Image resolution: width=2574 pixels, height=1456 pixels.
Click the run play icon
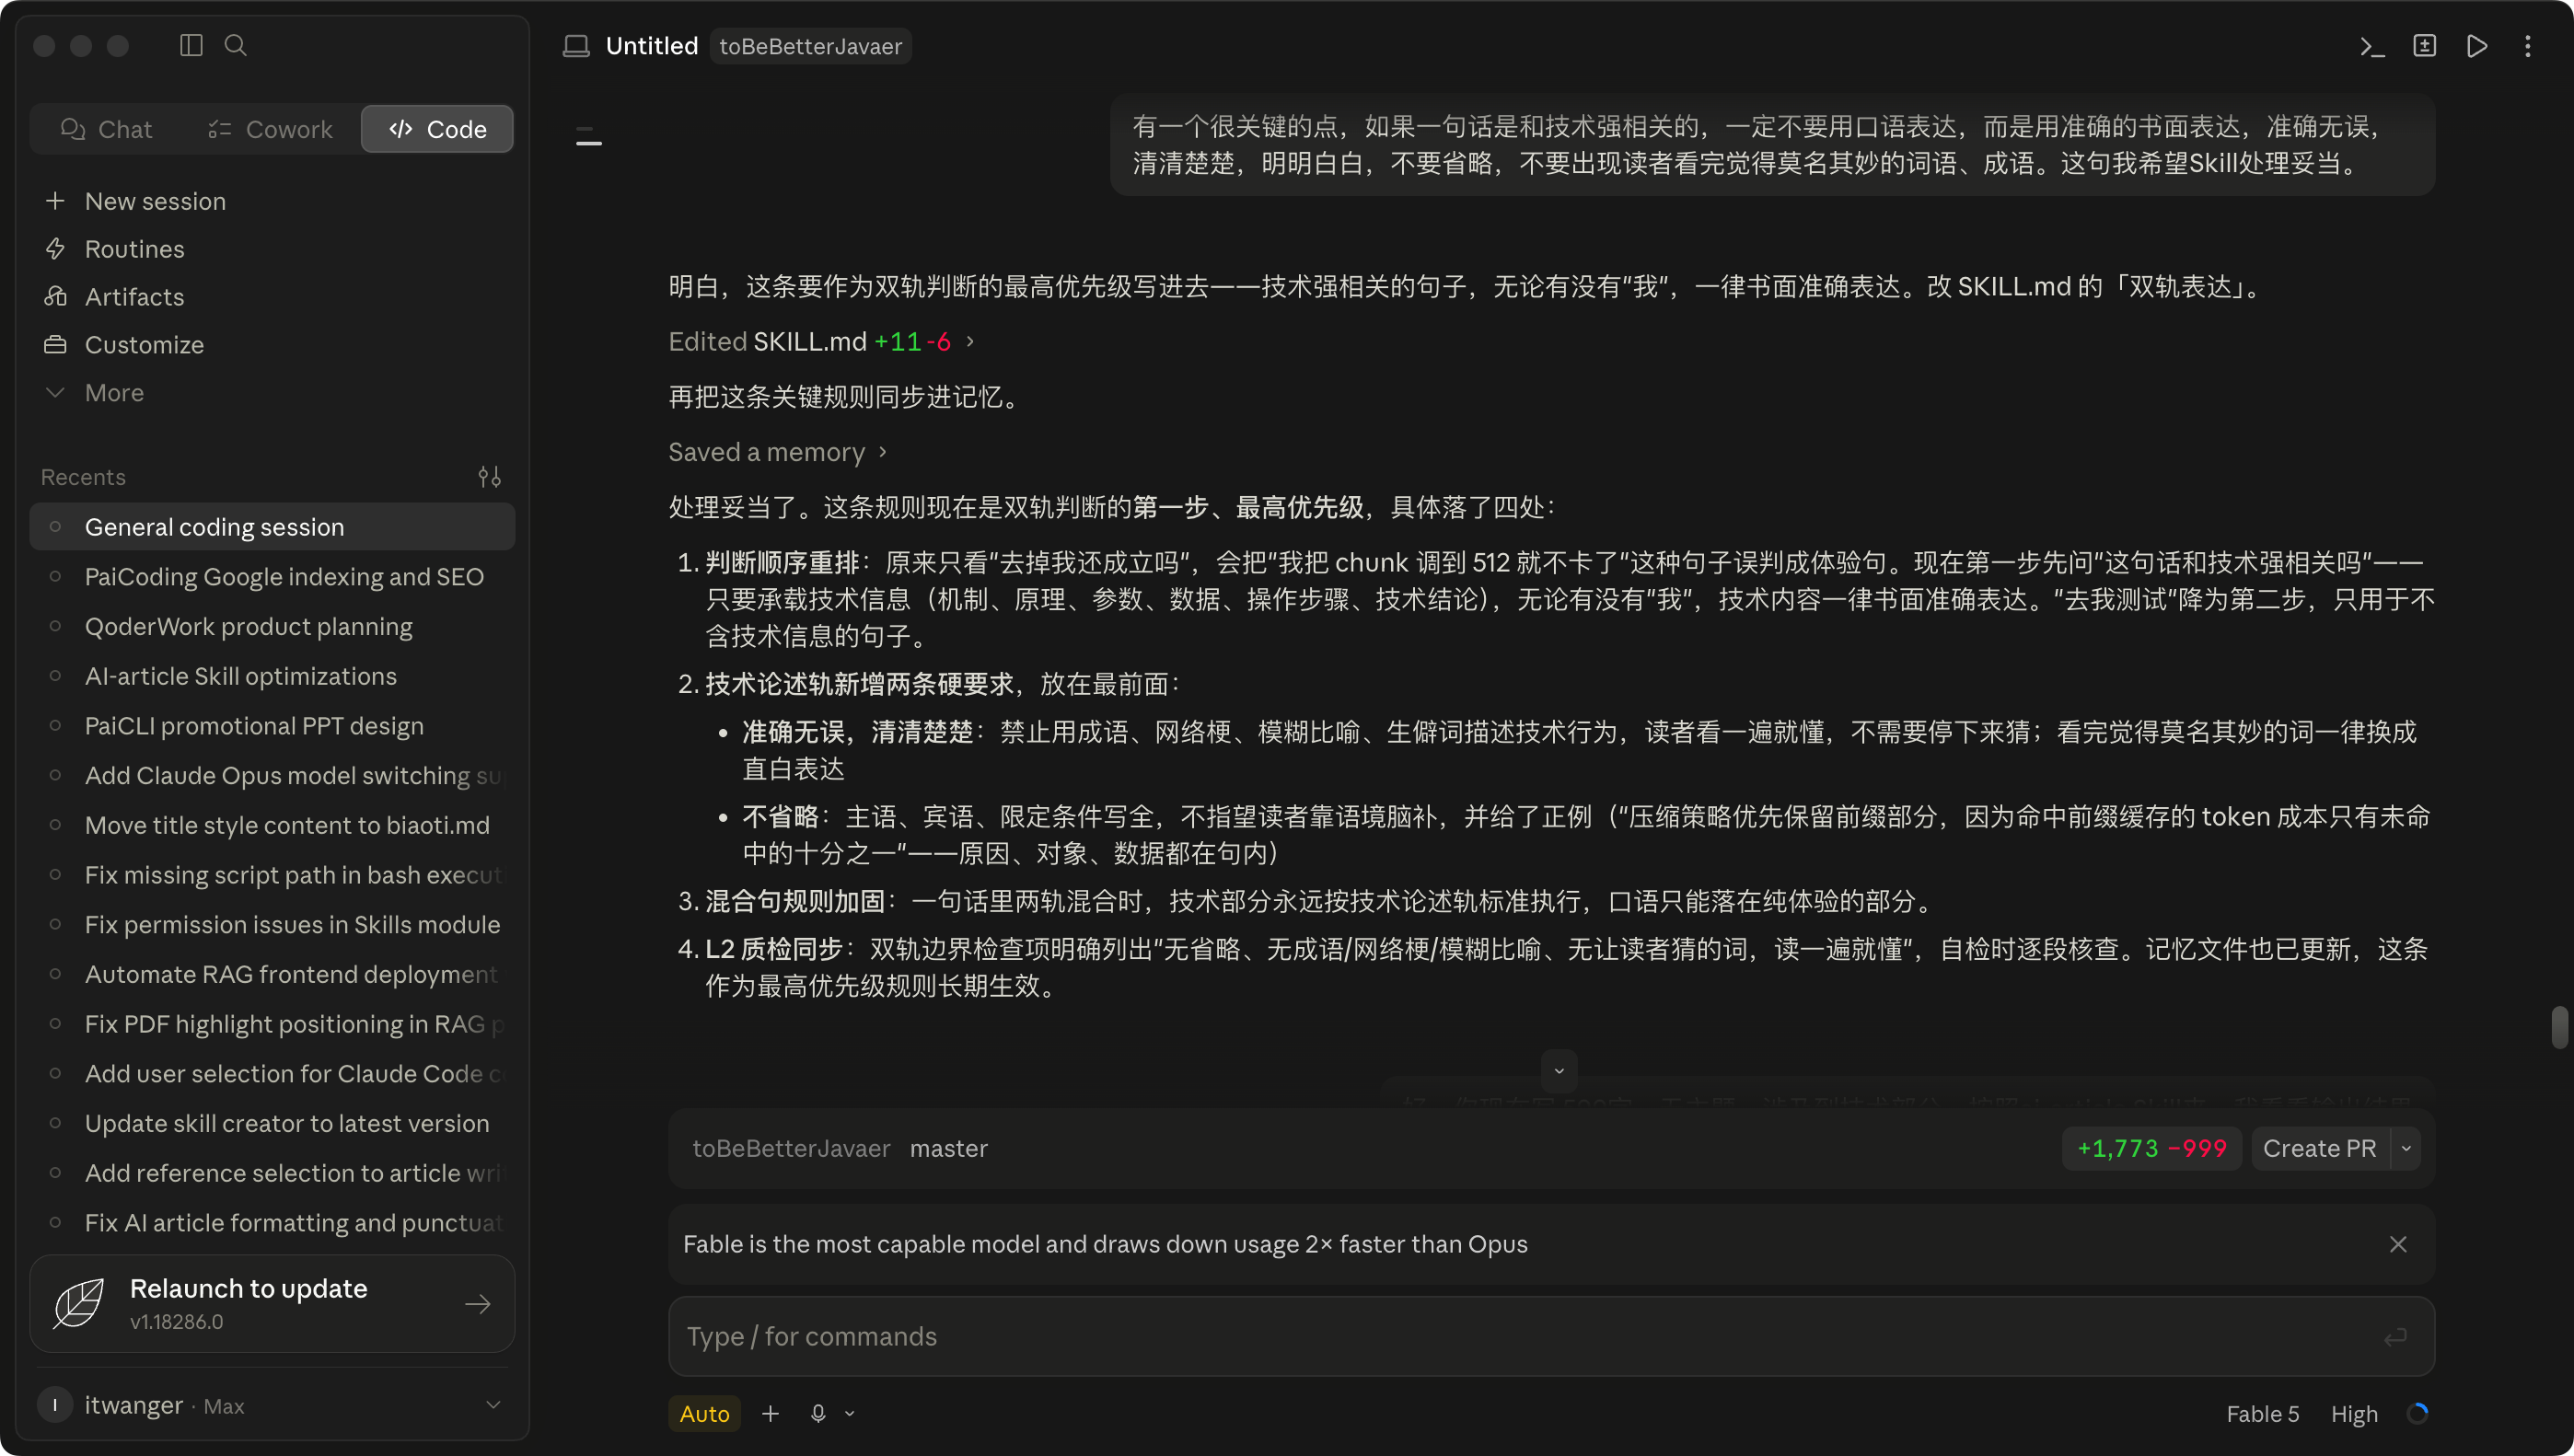[2476, 46]
